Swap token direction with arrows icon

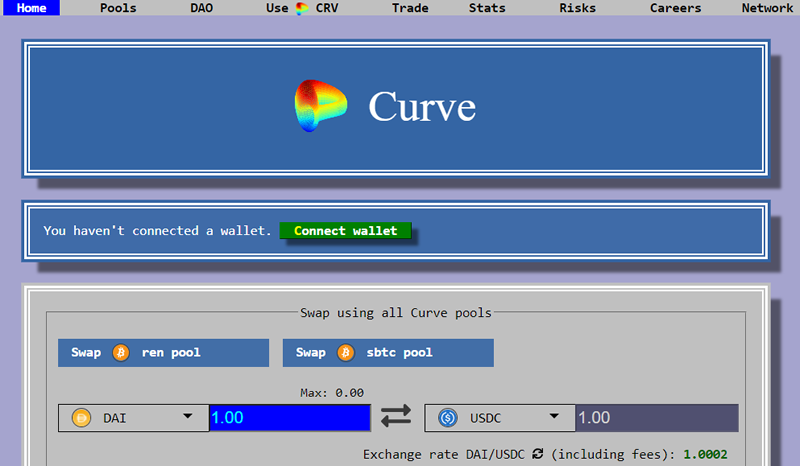396,416
